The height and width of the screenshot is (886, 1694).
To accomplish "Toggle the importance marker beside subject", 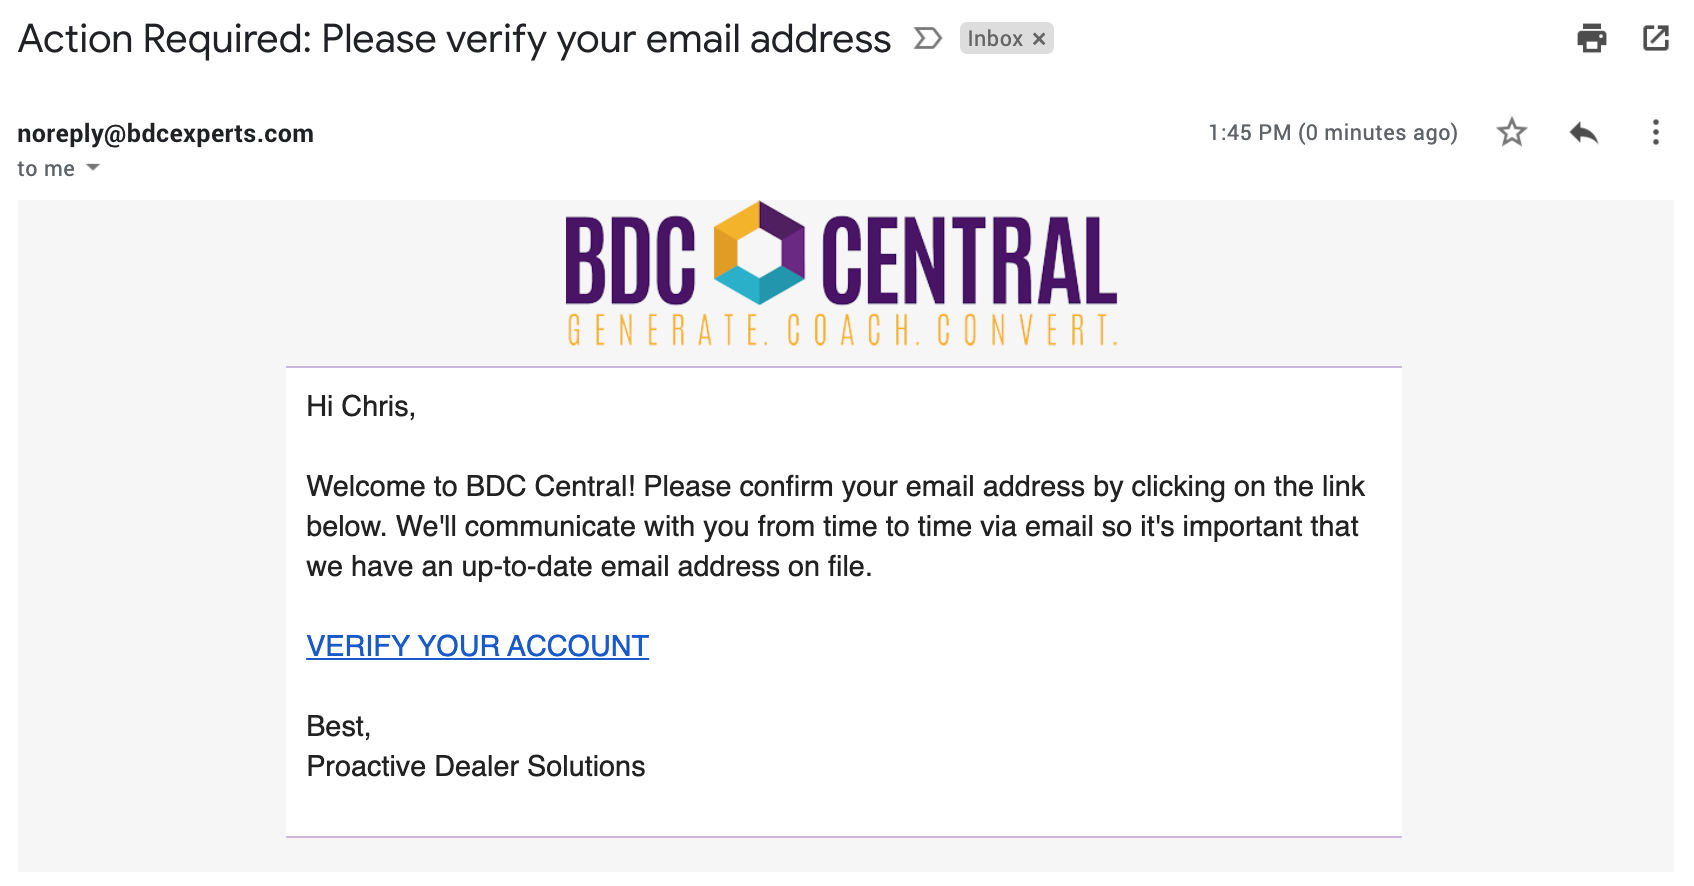I will coord(928,38).
